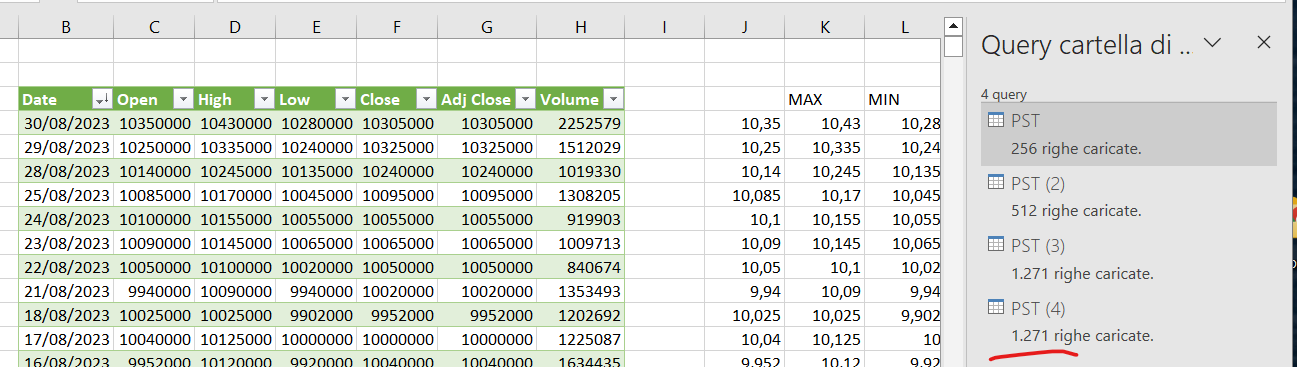Select column K header
Image resolution: width=1297 pixels, height=367 pixels.
825,28
